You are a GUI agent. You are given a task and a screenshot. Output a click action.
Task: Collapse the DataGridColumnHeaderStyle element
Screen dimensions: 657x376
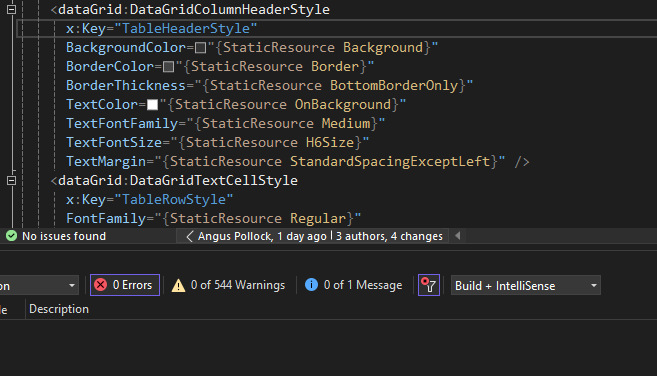11,9
